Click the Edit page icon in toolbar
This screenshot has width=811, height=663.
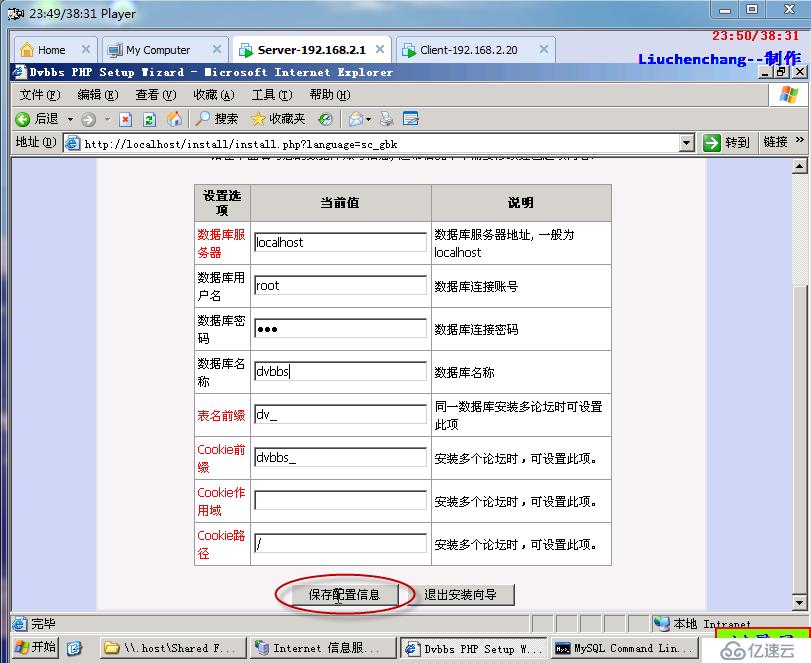click(x=411, y=119)
